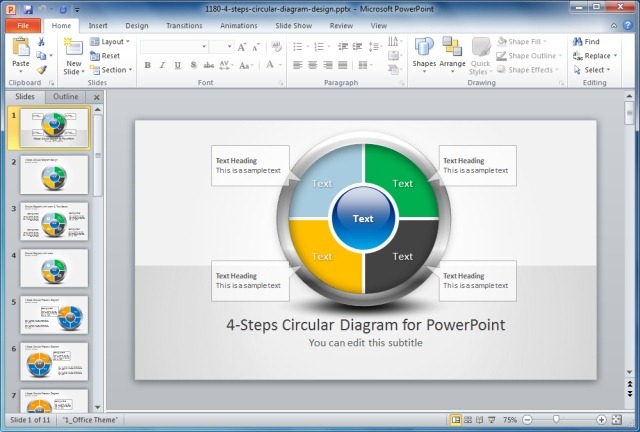
Task: Select slide 3 thumbnail
Action: click(54, 221)
